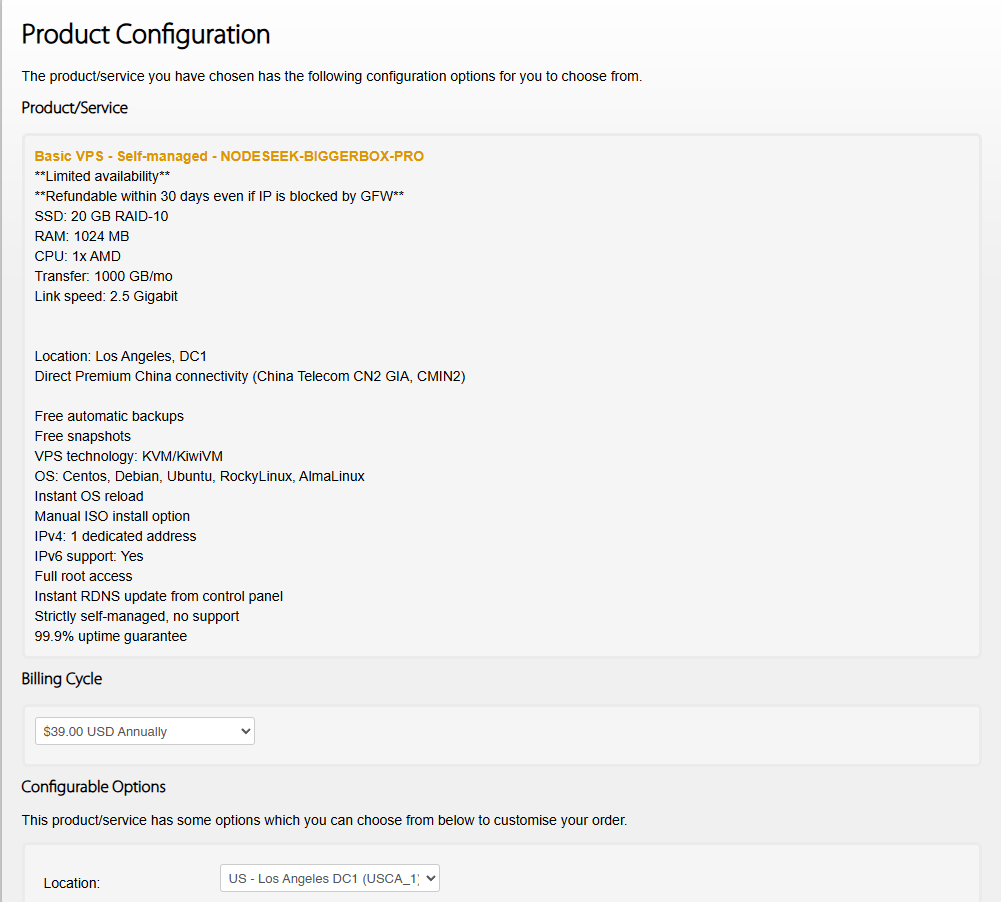Click the 99.9% uptime guarantee line
The height and width of the screenshot is (902, 1001).
point(111,636)
